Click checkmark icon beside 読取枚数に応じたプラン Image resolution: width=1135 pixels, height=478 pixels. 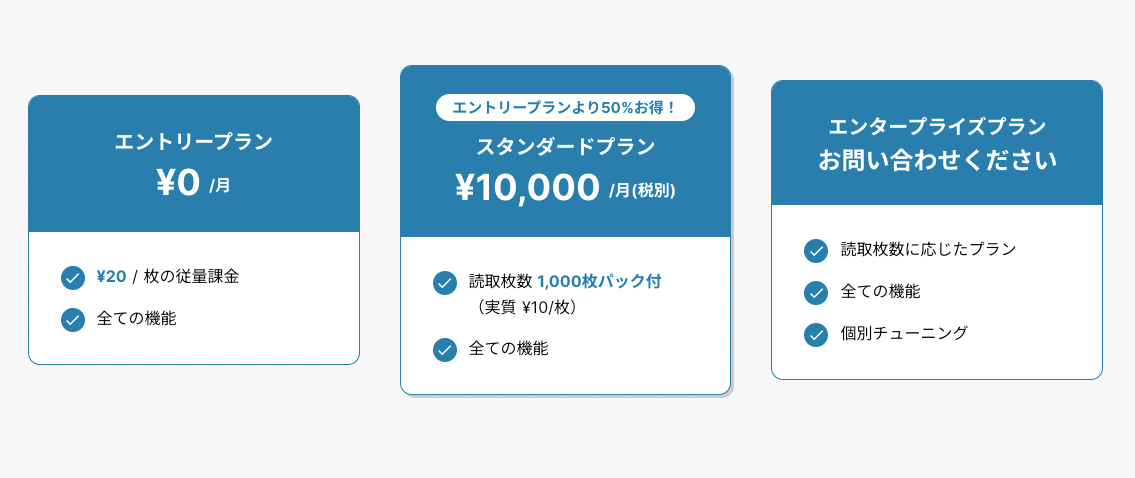[816, 250]
